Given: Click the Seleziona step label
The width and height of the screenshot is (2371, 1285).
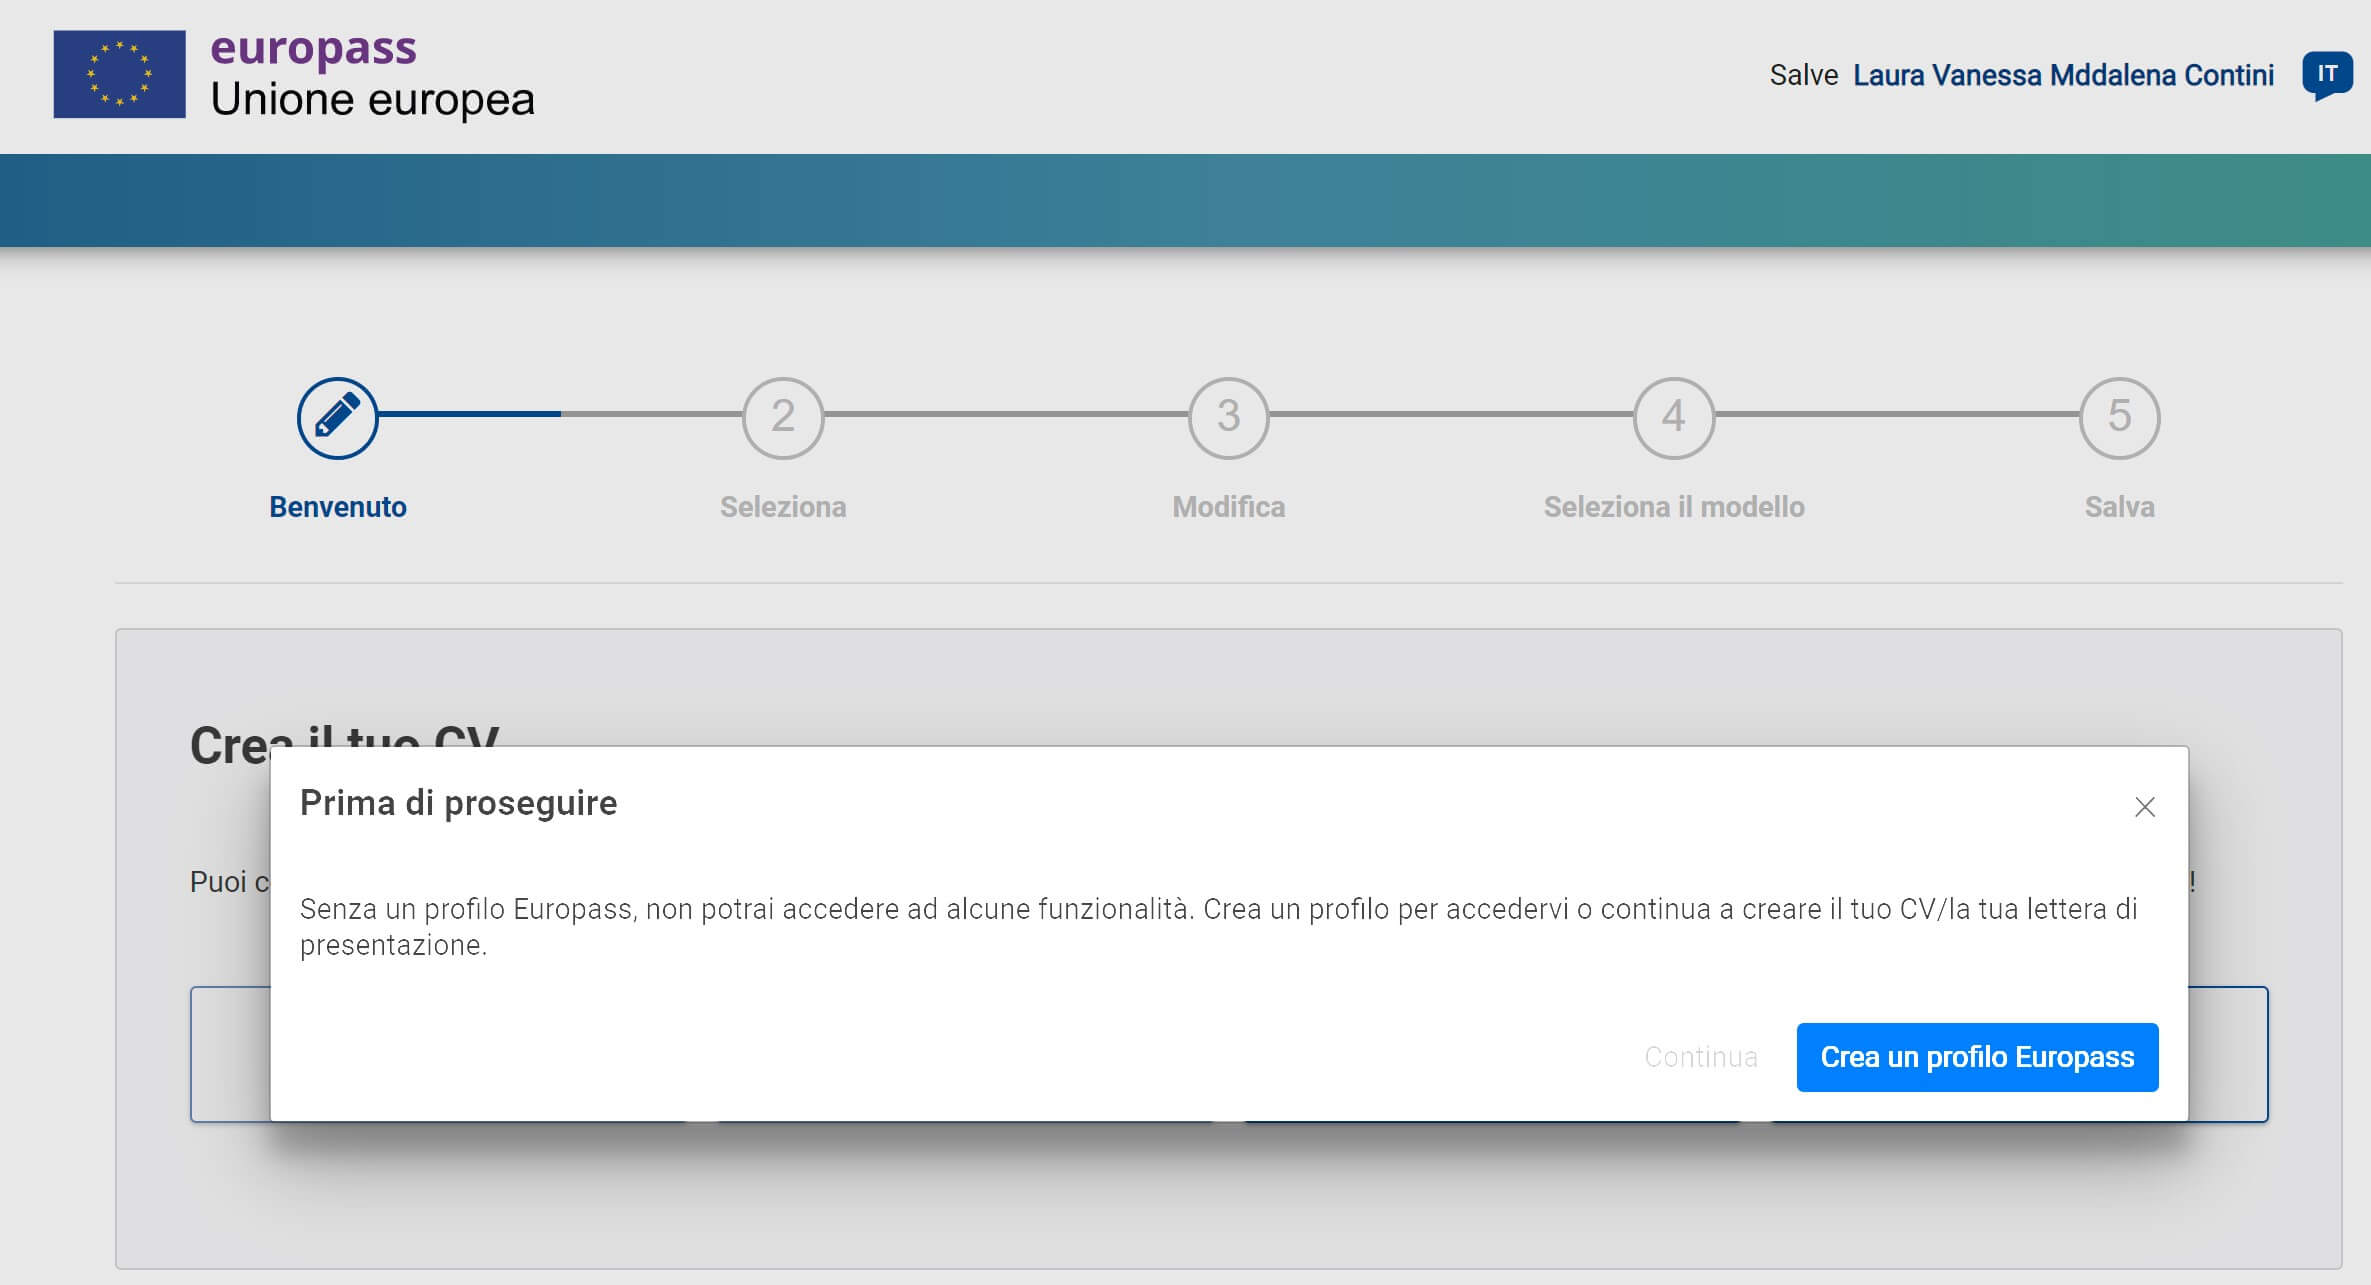Looking at the screenshot, I should pyautogui.click(x=783, y=507).
